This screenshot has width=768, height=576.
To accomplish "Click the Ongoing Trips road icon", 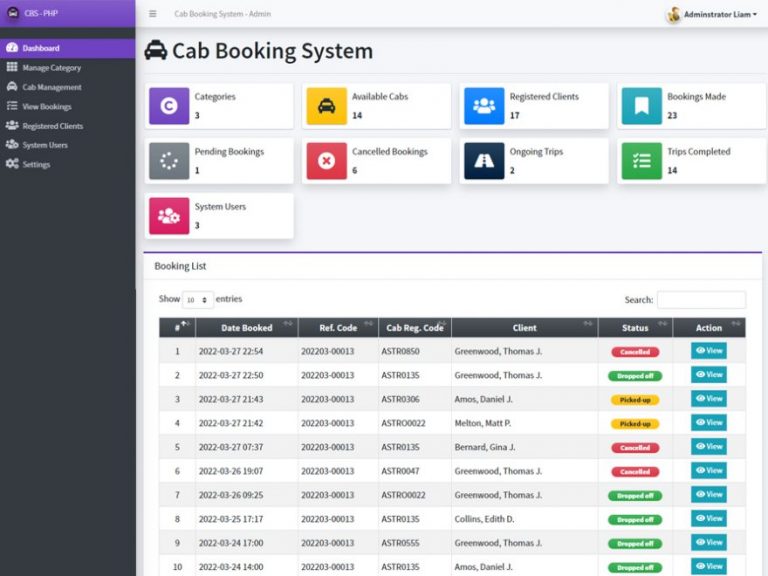I will pyautogui.click(x=484, y=161).
